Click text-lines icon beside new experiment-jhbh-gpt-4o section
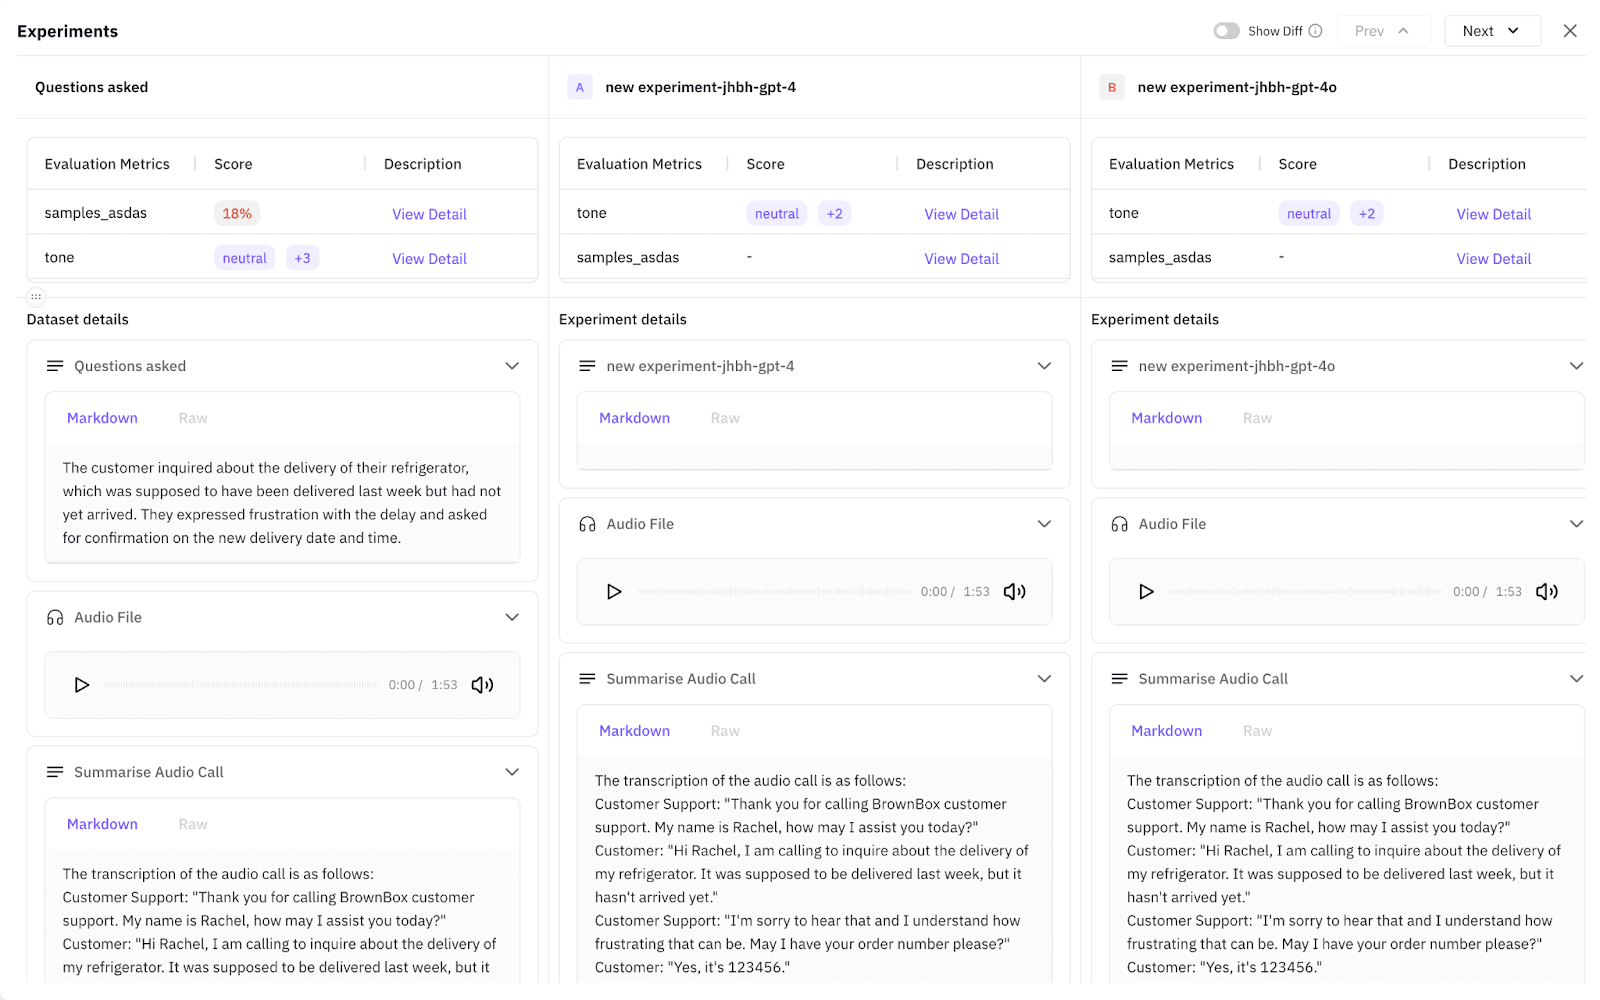The height and width of the screenshot is (1000, 1600). click(x=1119, y=366)
